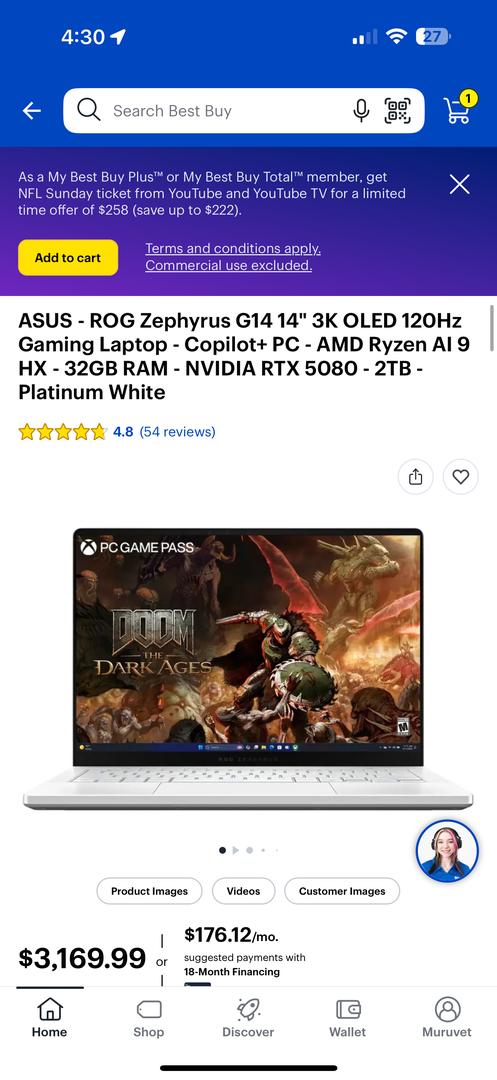Save laptop with heart icon
This screenshot has height=1080, width=497.
(461, 477)
